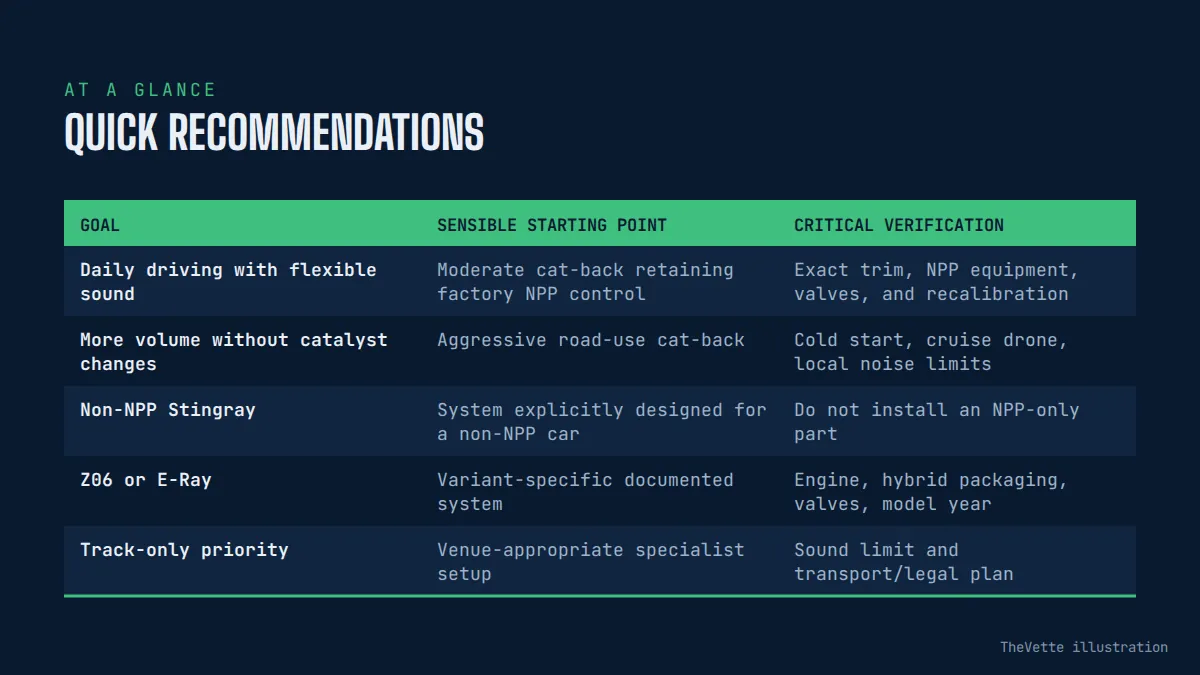Click the 'TheVette illustration' credit text

pos(1084,647)
